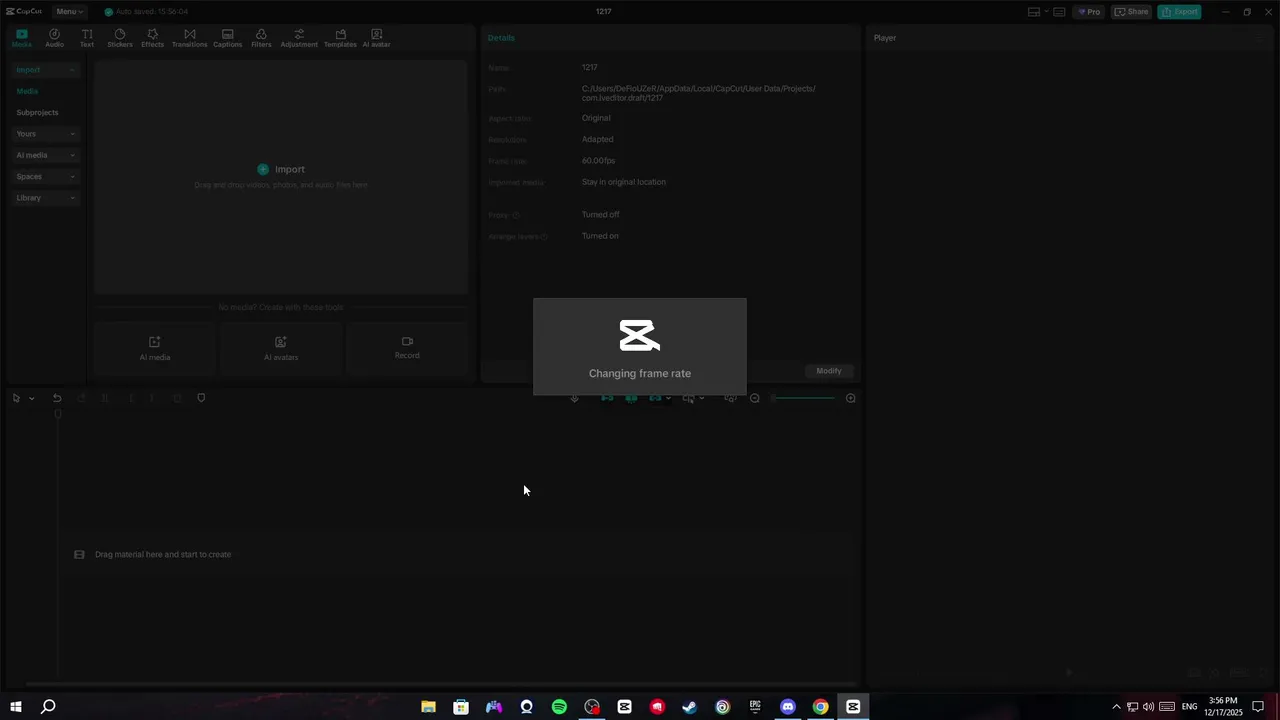Click the Share button
This screenshot has height=720, width=1280.
[1132, 12]
